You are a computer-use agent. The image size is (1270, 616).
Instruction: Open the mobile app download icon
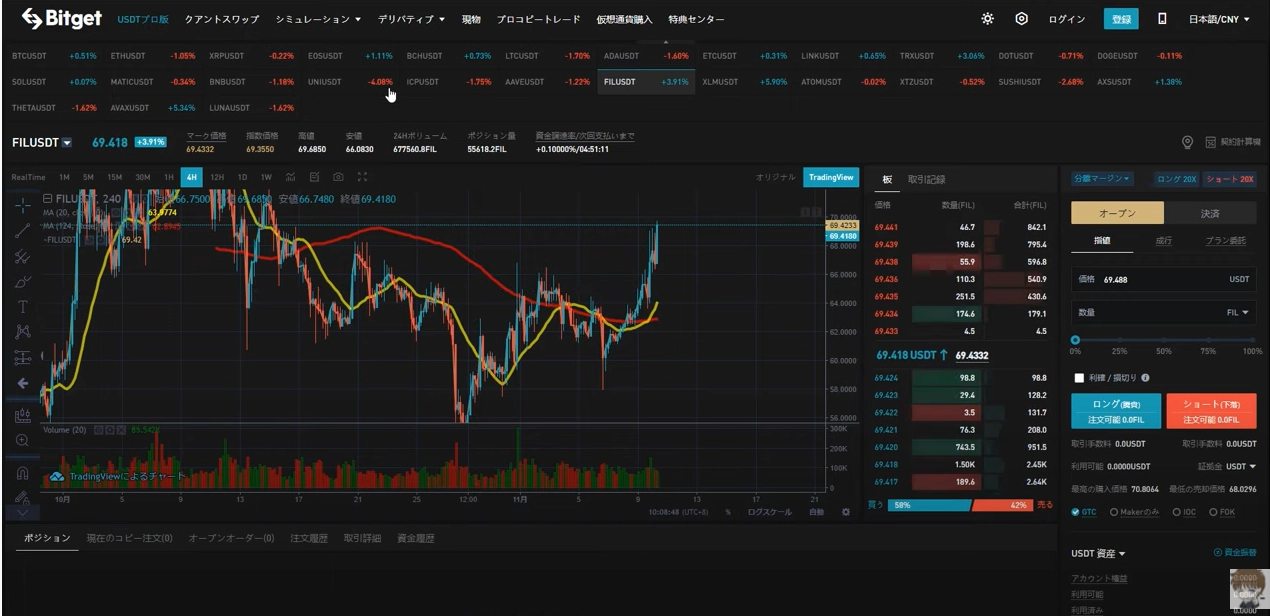[1162, 19]
